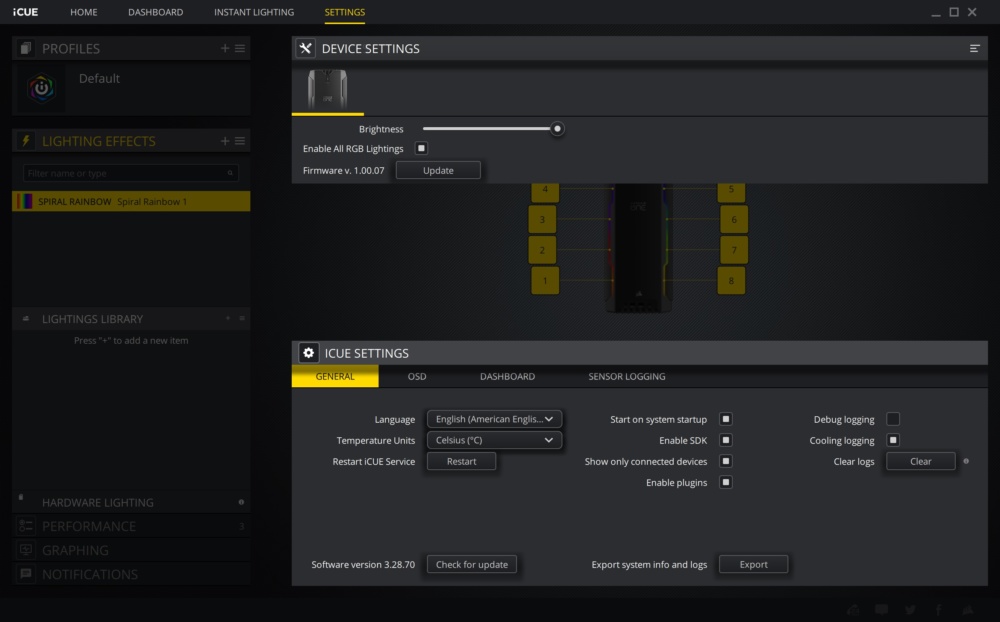Select LED zone 6
Viewport: 1000px width, 622px height.
tap(733, 219)
